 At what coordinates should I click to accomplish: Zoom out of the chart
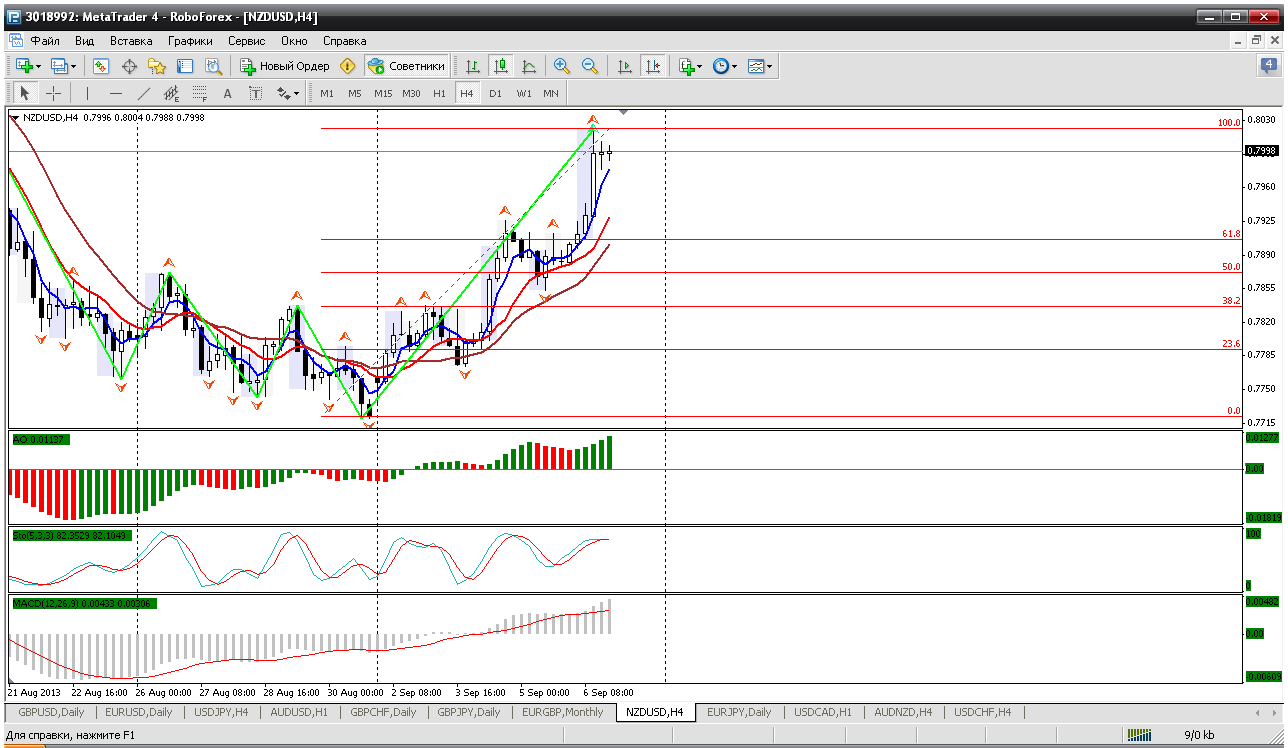(590, 66)
